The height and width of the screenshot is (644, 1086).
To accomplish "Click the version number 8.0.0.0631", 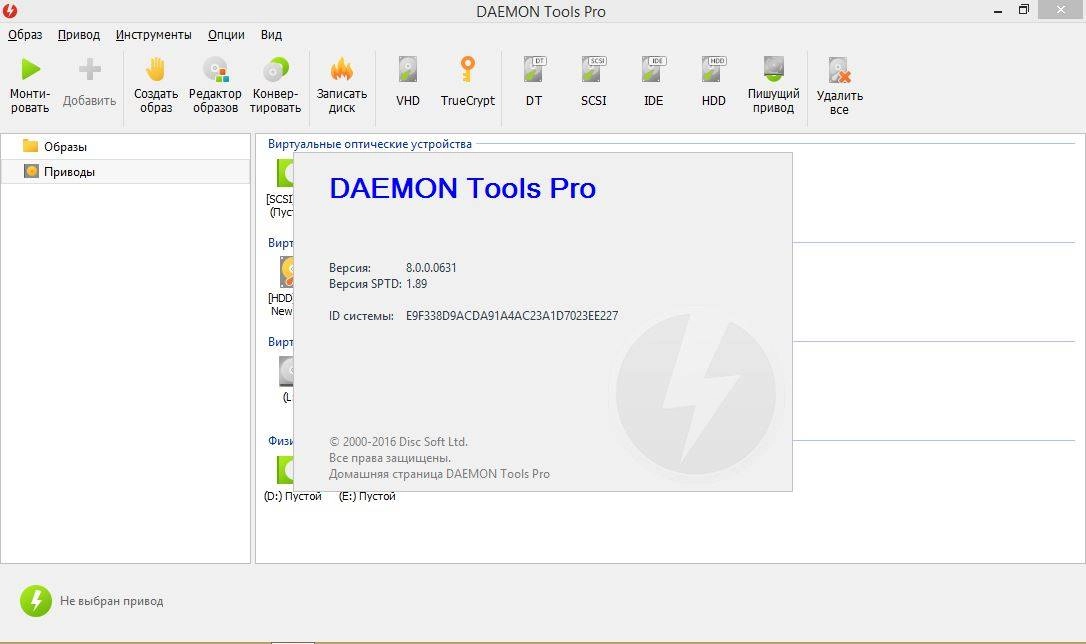I will [431, 268].
